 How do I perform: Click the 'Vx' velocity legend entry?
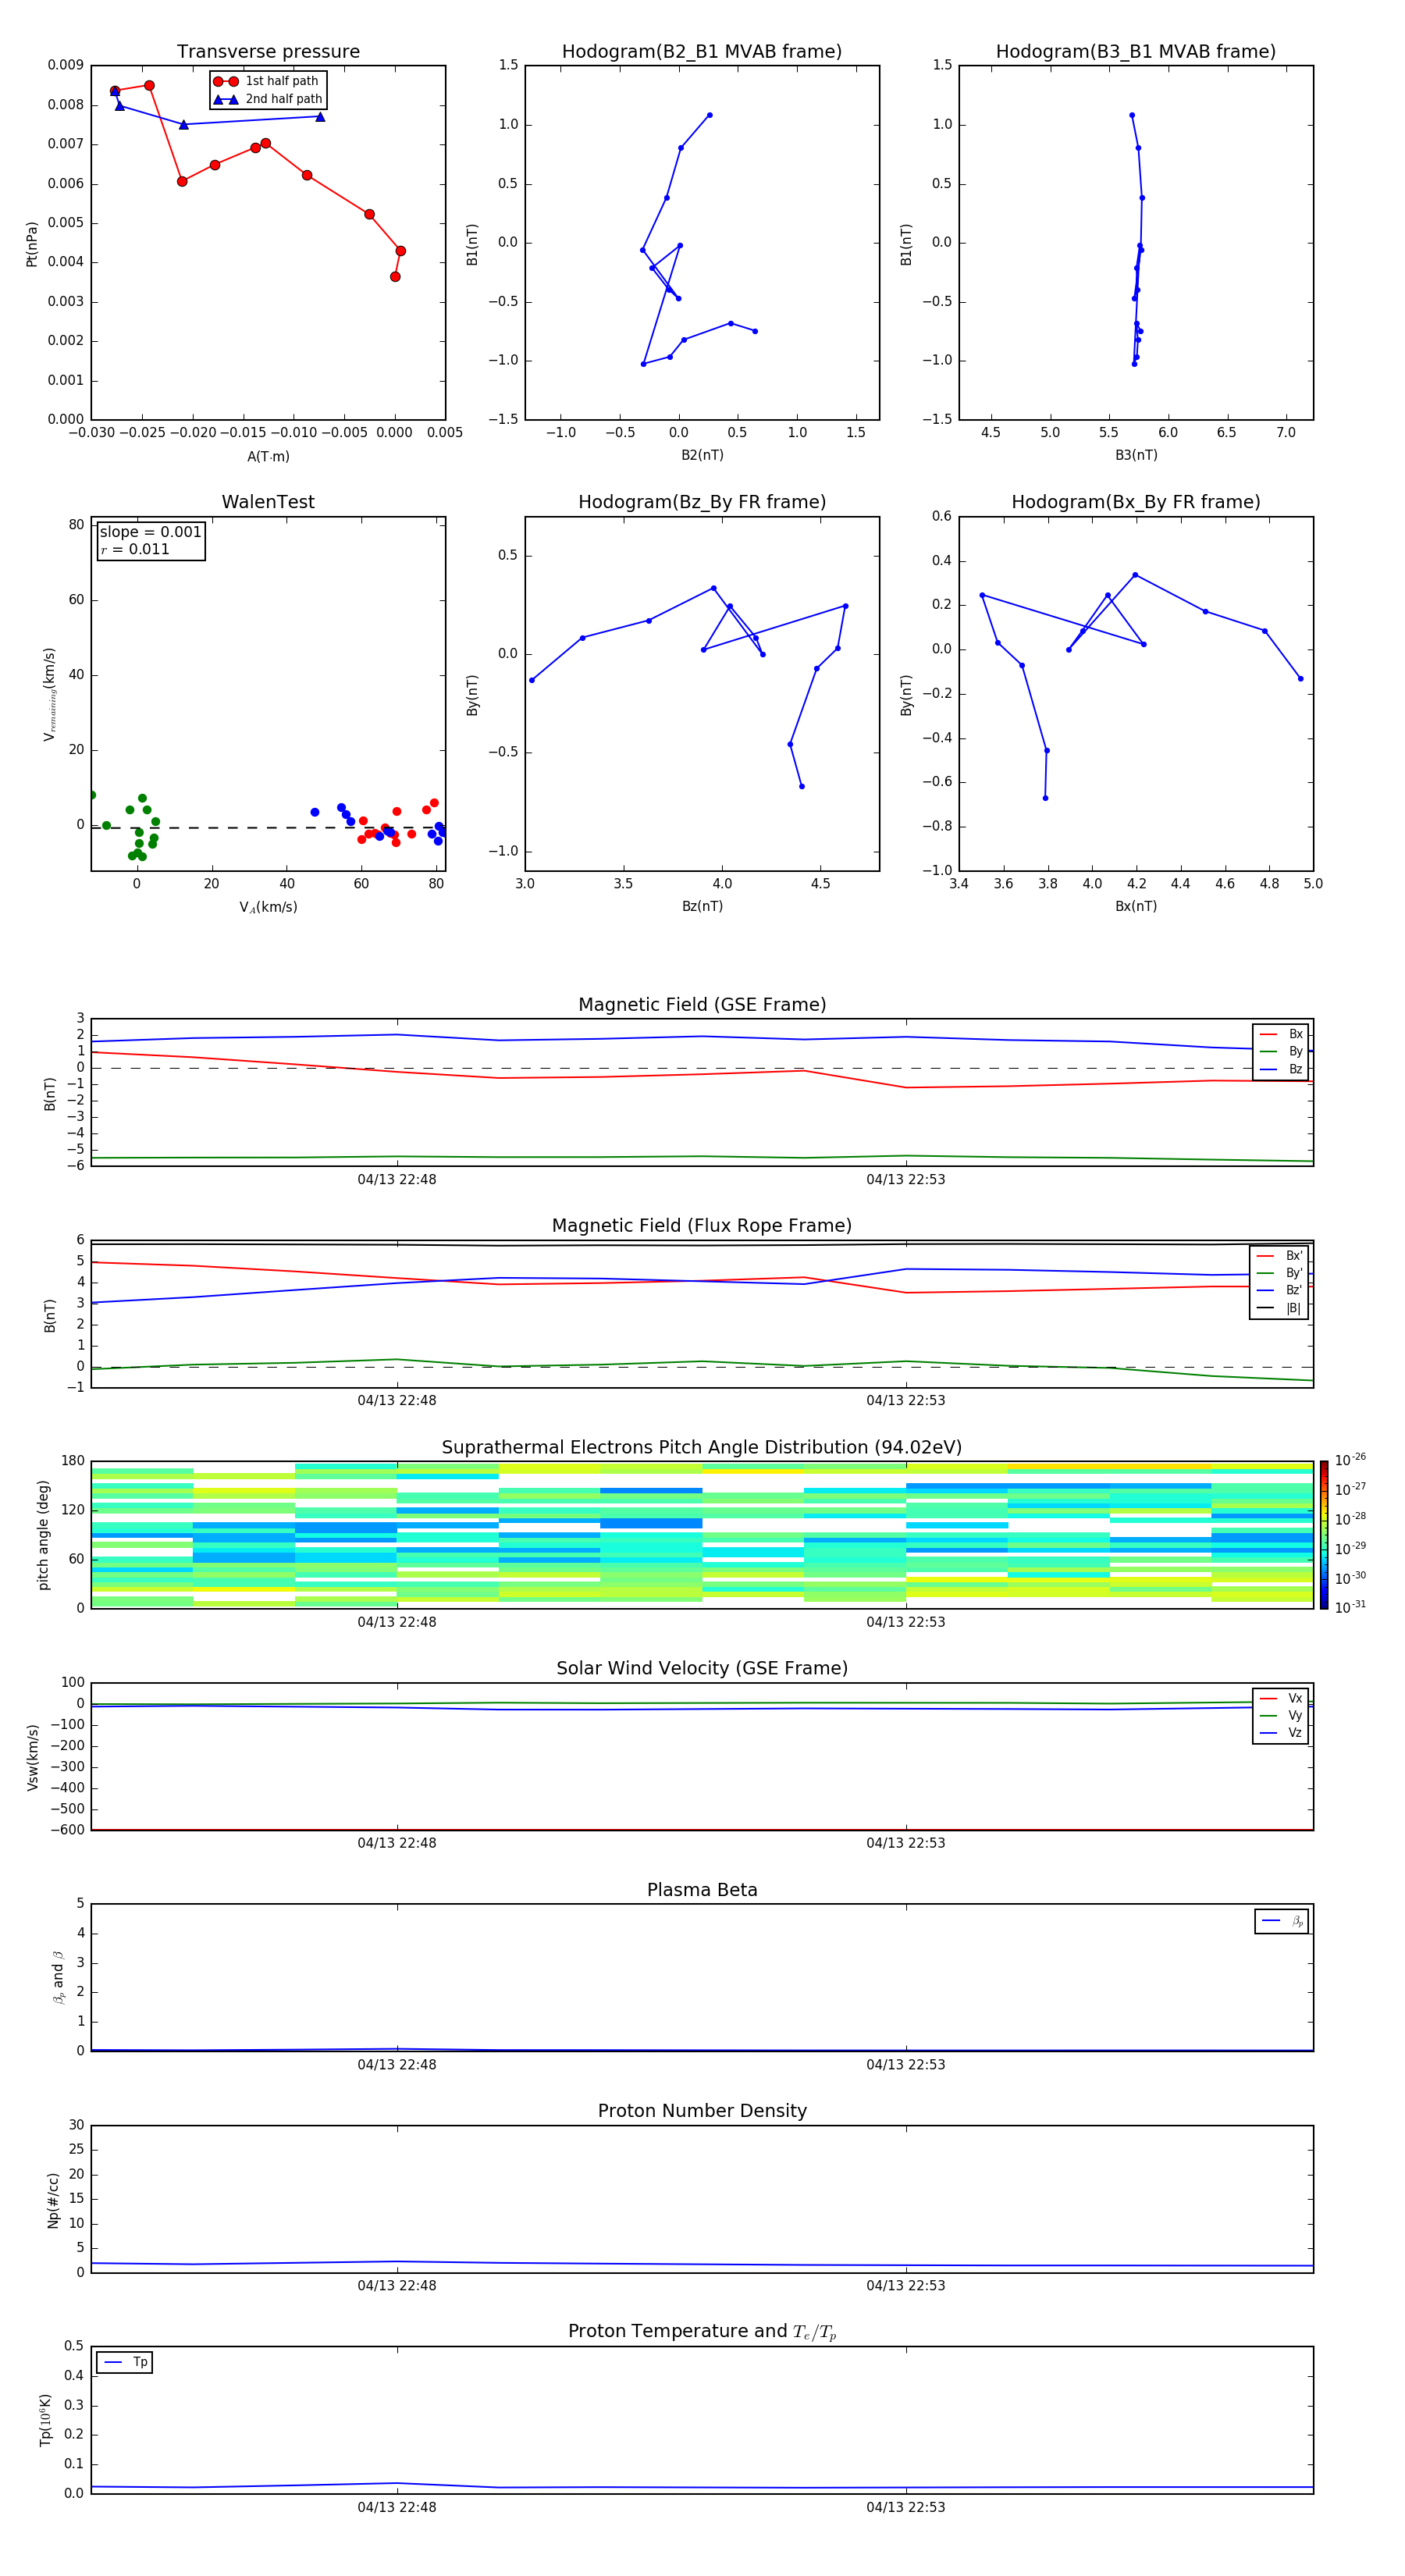click(1281, 1699)
